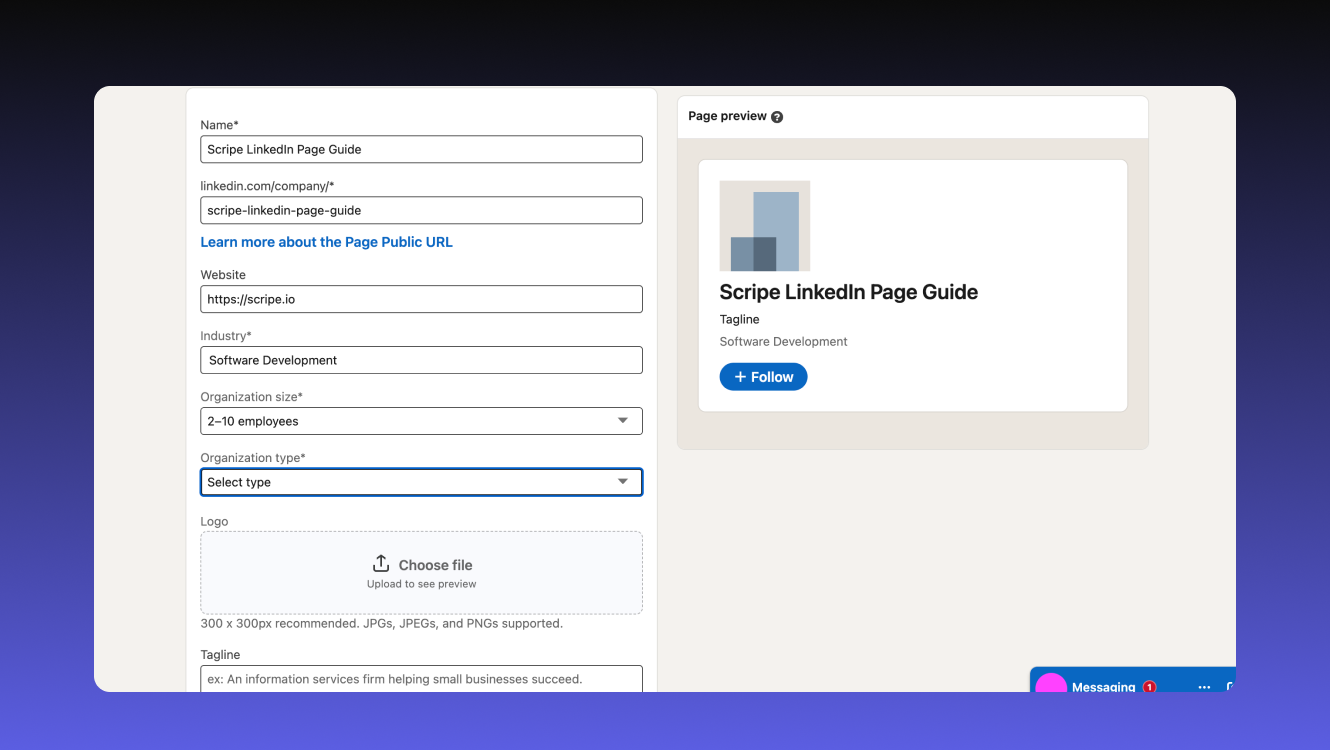Select the Industry input field
The height and width of the screenshot is (750, 1330).
pos(421,360)
